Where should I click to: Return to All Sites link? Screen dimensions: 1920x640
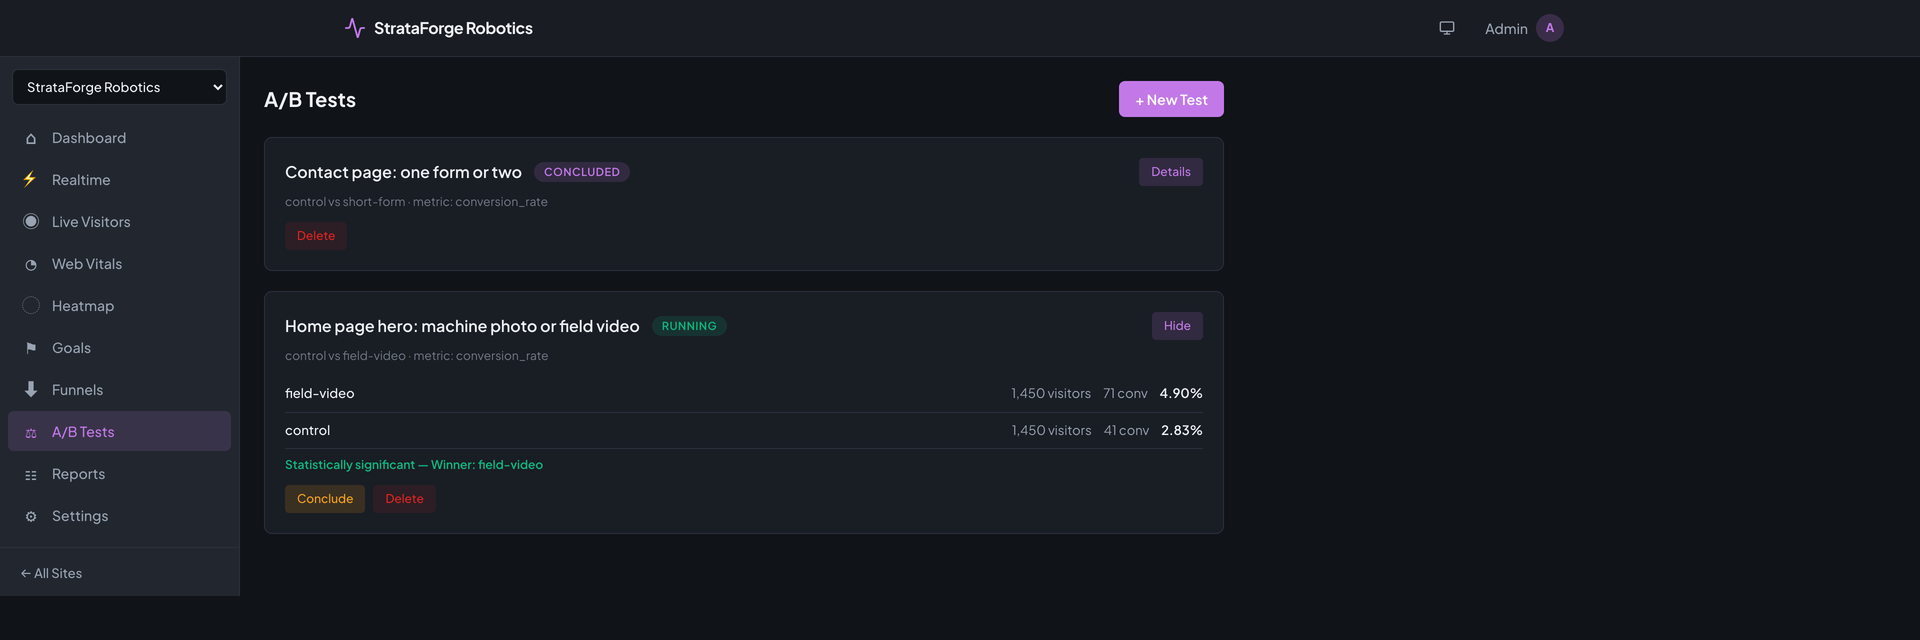click(51, 573)
